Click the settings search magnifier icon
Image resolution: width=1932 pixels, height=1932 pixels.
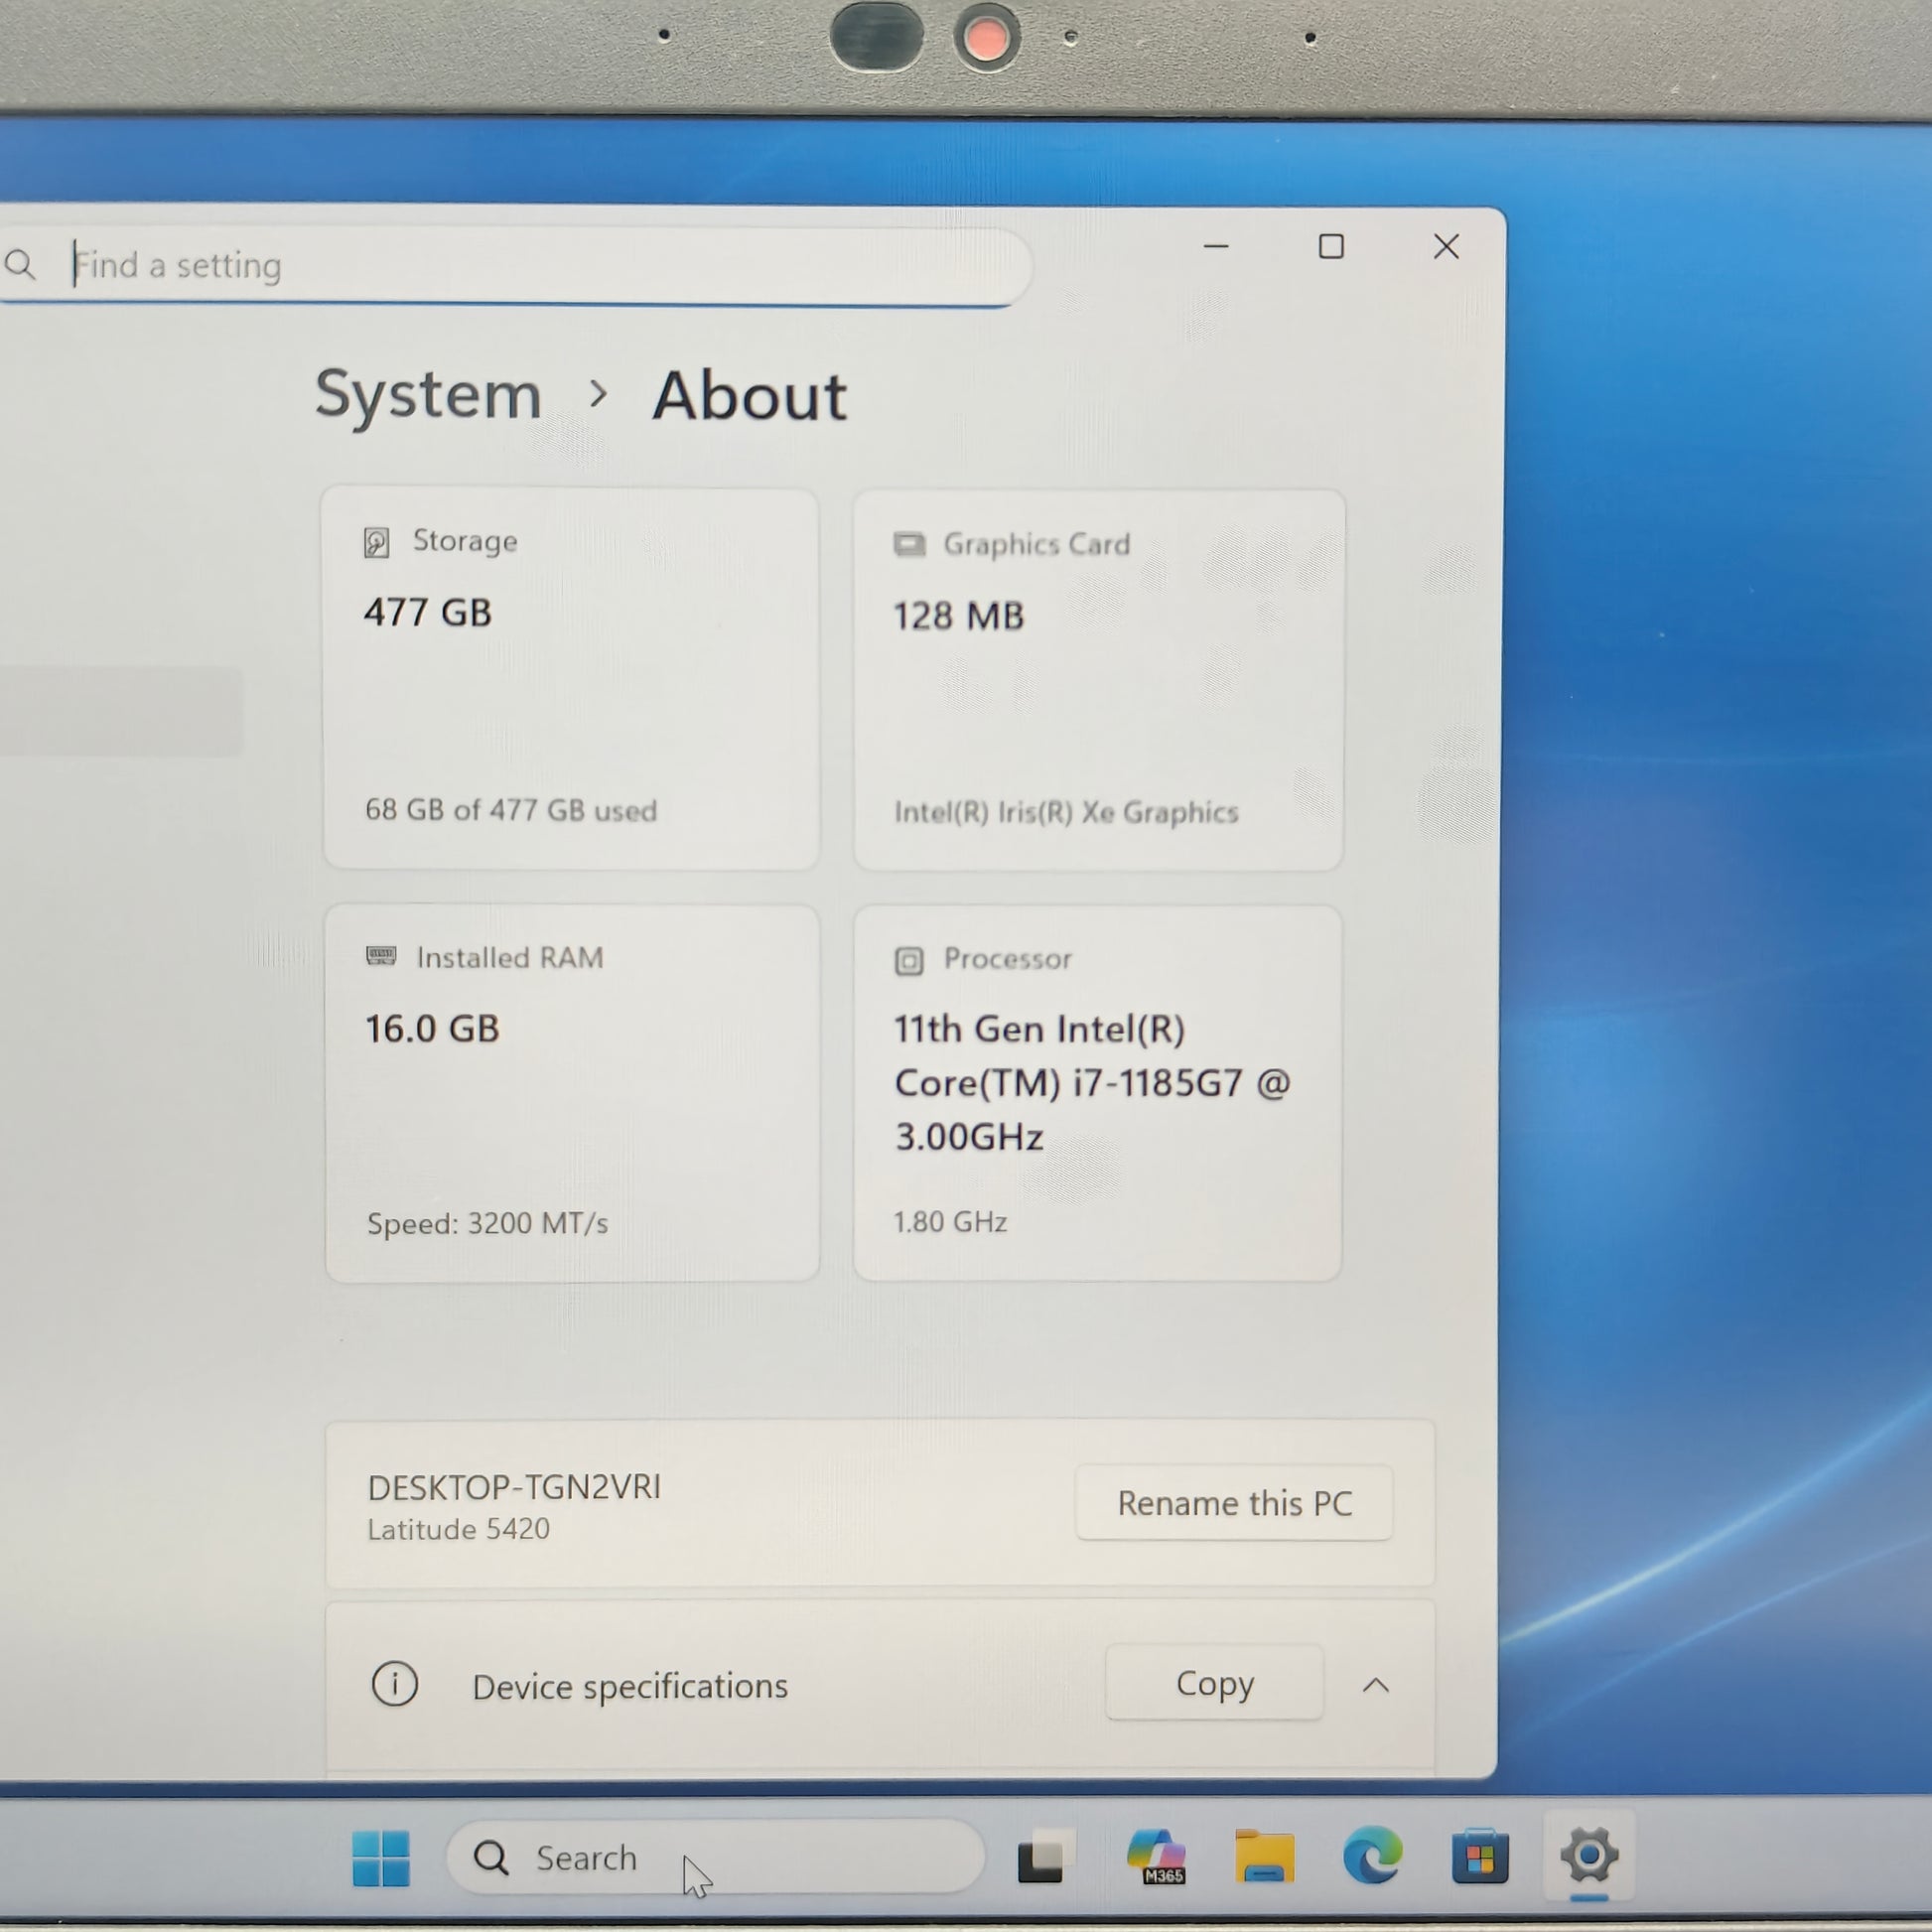pos(20,265)
